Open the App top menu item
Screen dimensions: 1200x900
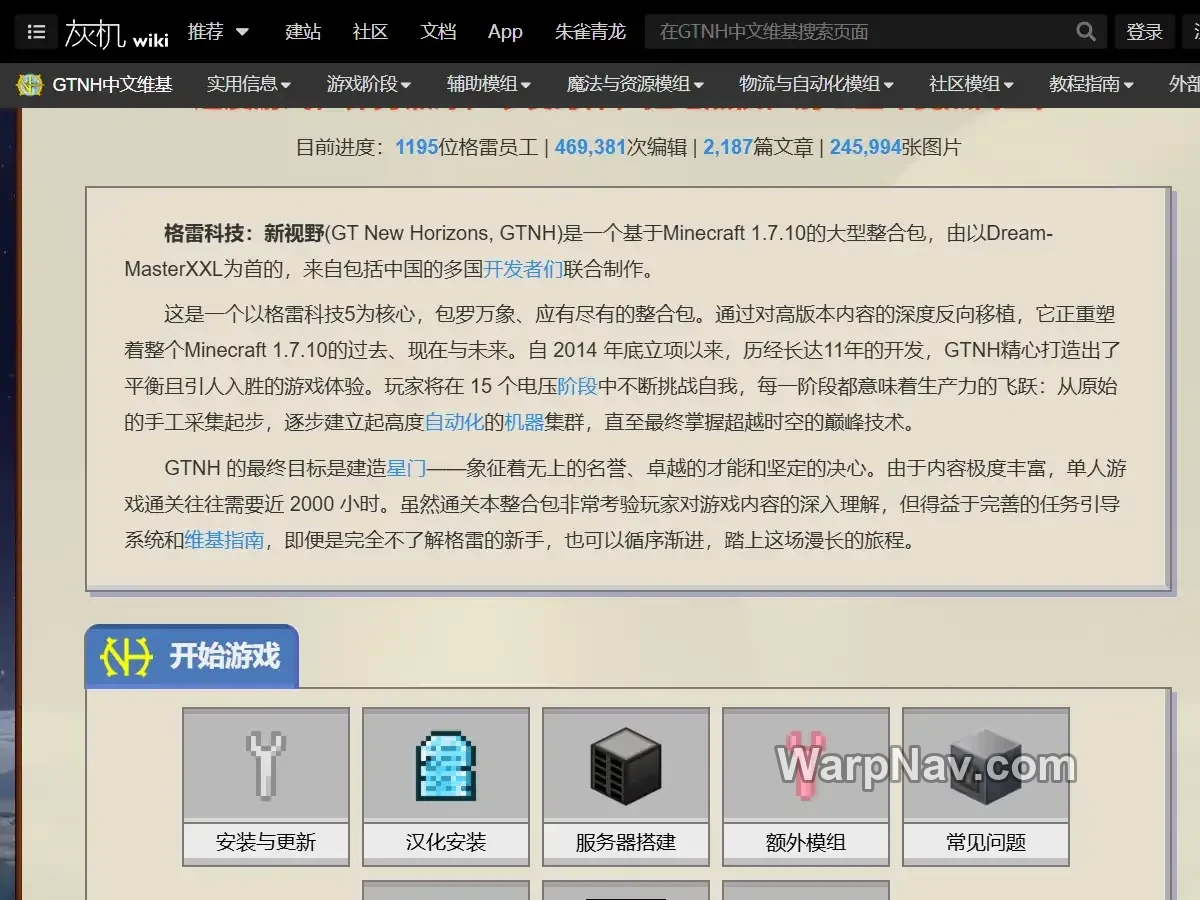[x=505, y=32]
